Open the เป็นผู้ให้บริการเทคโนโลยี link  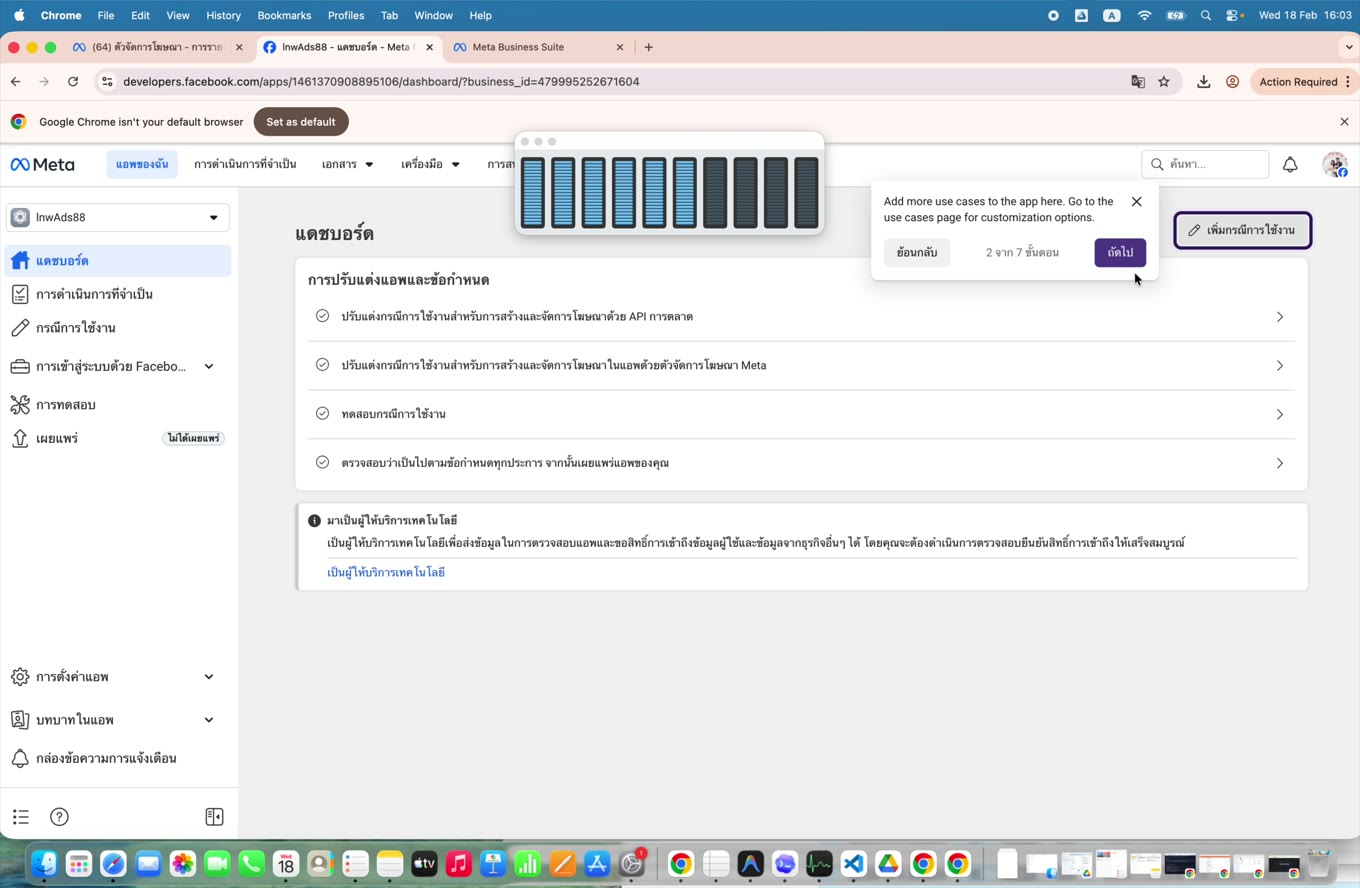click(386, 573)
